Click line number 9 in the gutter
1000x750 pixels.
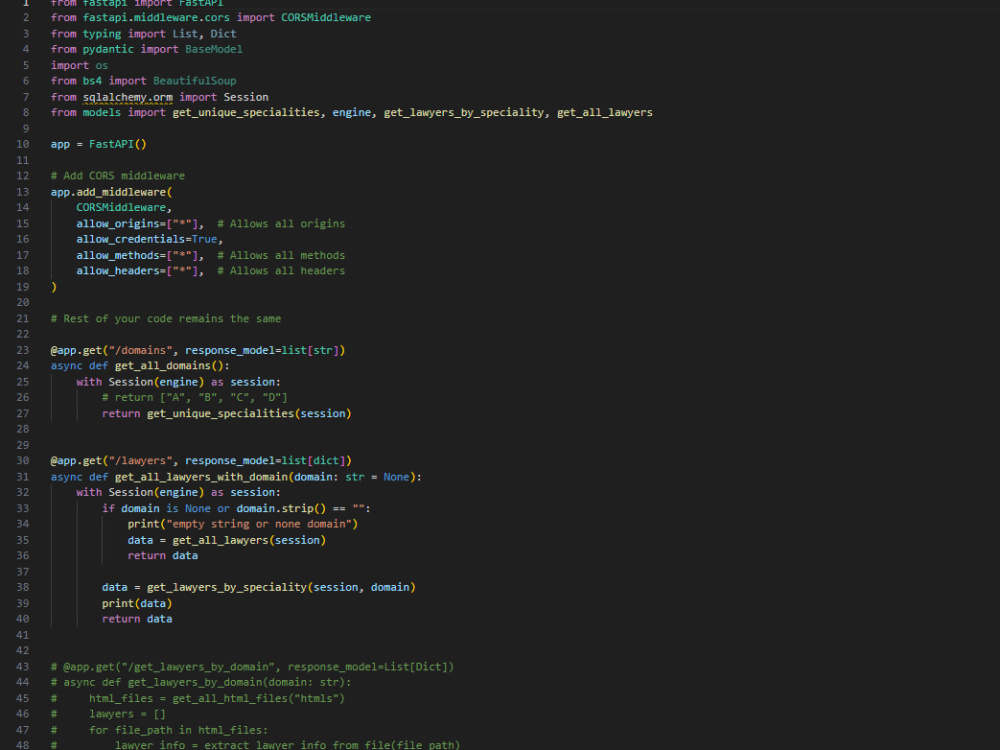pyautogui.click(x=26, y=128)
